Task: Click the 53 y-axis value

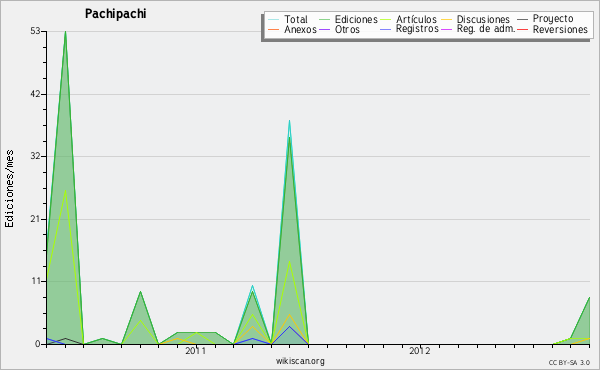Action: point(35,31)
